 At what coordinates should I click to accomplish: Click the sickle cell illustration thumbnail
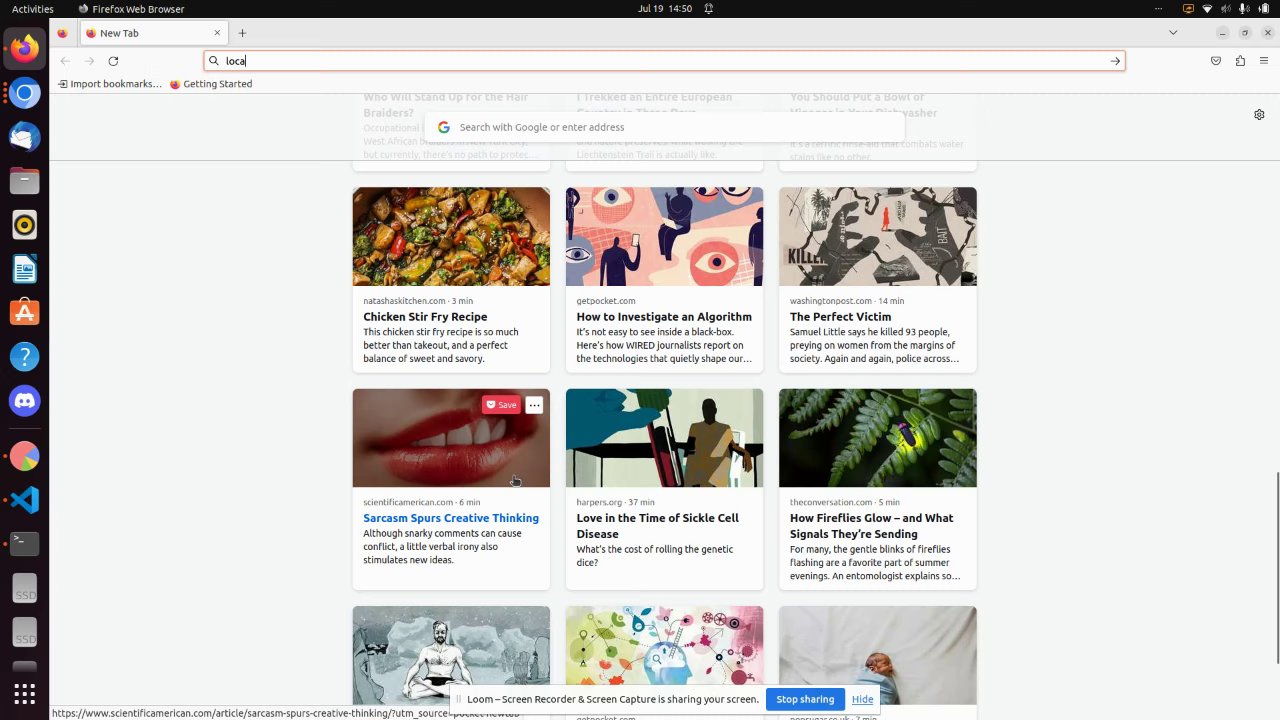[x=664, y=438]
